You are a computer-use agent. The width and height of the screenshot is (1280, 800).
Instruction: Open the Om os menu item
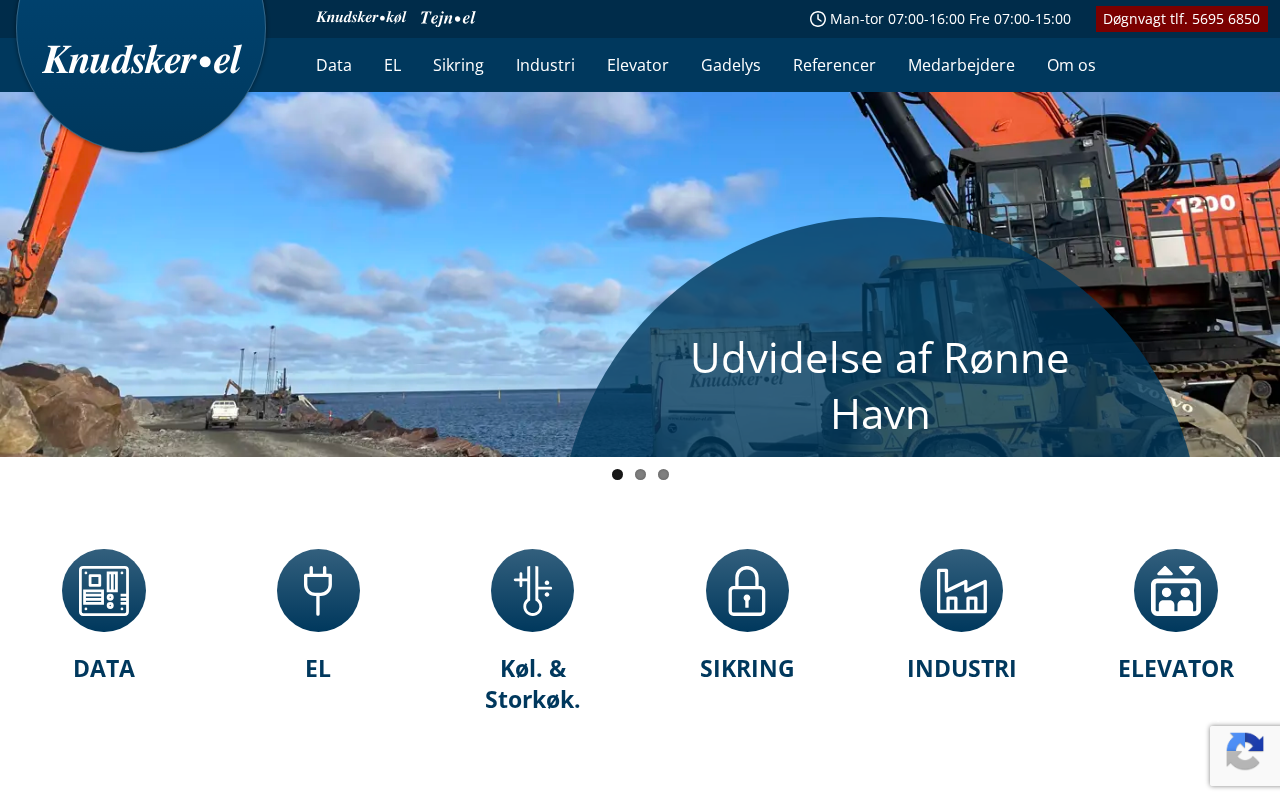click(x=1071, y=65)
